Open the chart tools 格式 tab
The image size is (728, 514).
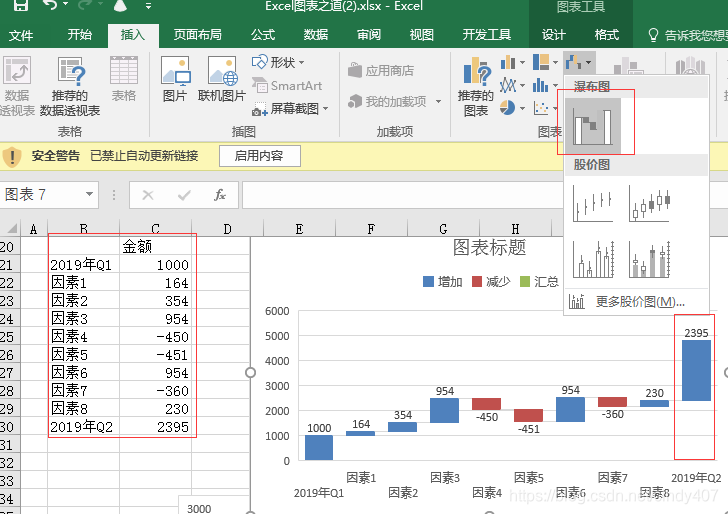pyautogui.click(x=606, y=35)
